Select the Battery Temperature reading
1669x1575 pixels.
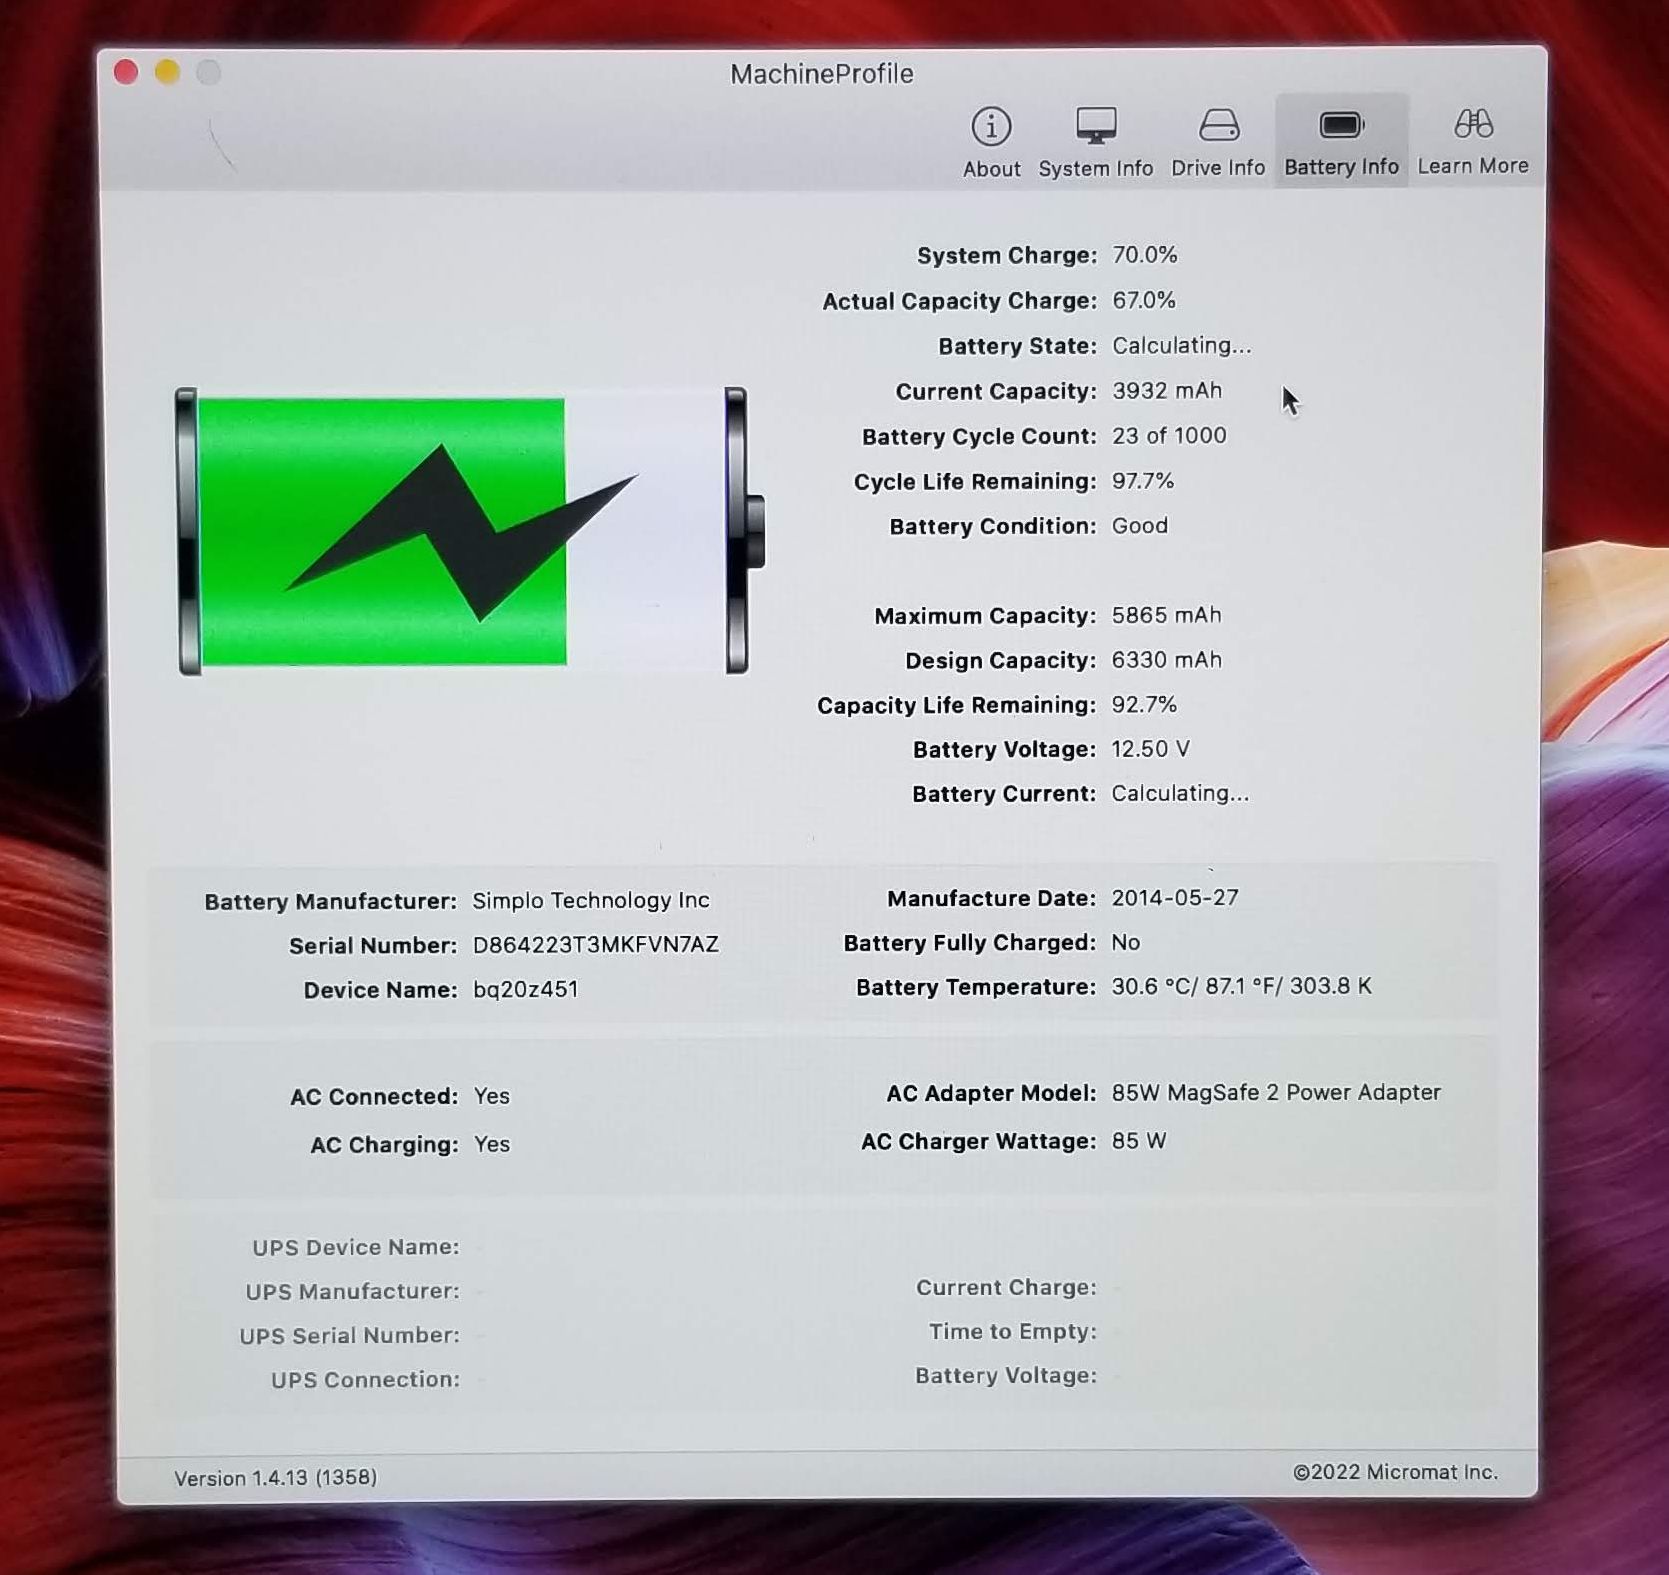(x=1240, y=987)
